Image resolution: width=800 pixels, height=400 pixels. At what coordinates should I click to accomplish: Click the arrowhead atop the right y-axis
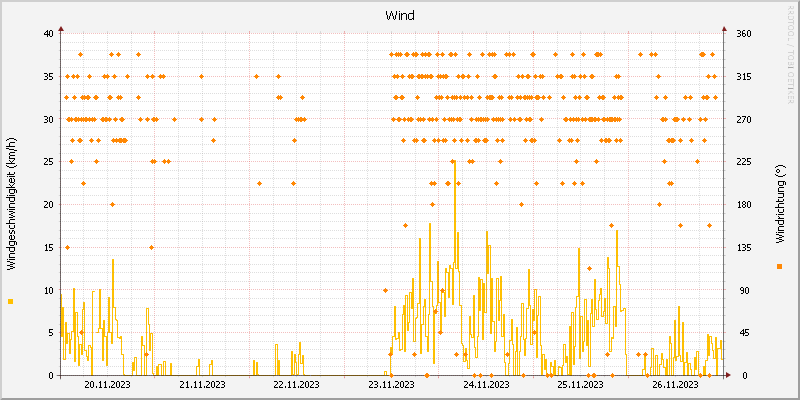click(723, 29)
